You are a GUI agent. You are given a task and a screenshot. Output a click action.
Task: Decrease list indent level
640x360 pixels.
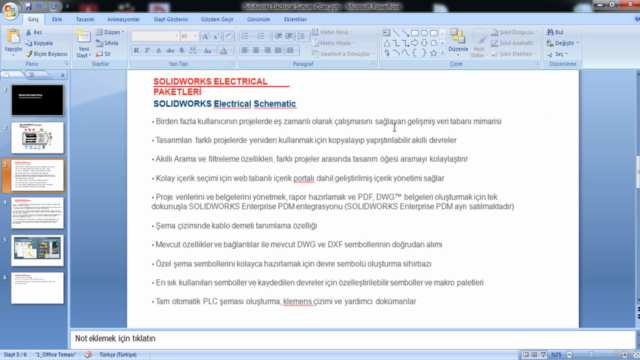278,36
